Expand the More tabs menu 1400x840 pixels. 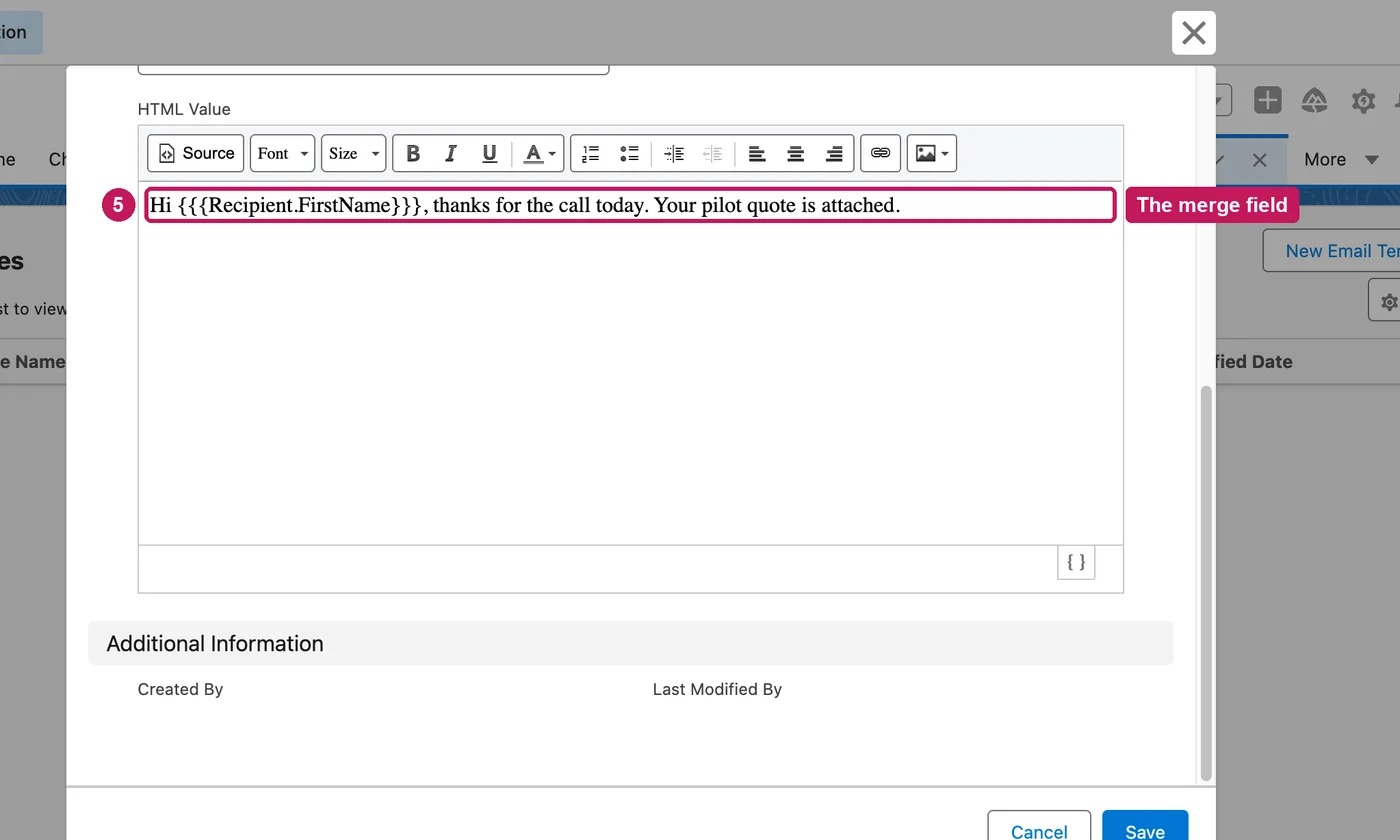point(1341,159)
